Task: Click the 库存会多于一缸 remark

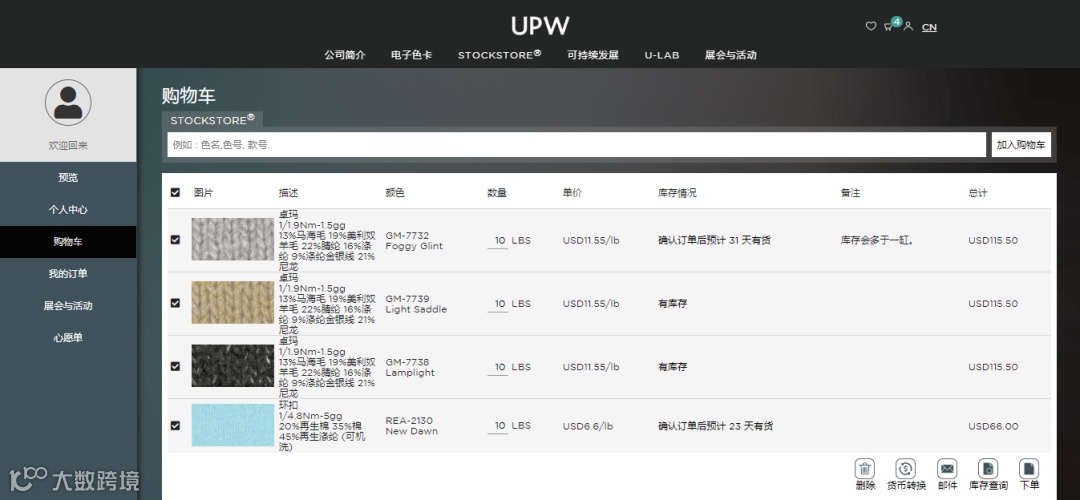Action: [878, 240]
